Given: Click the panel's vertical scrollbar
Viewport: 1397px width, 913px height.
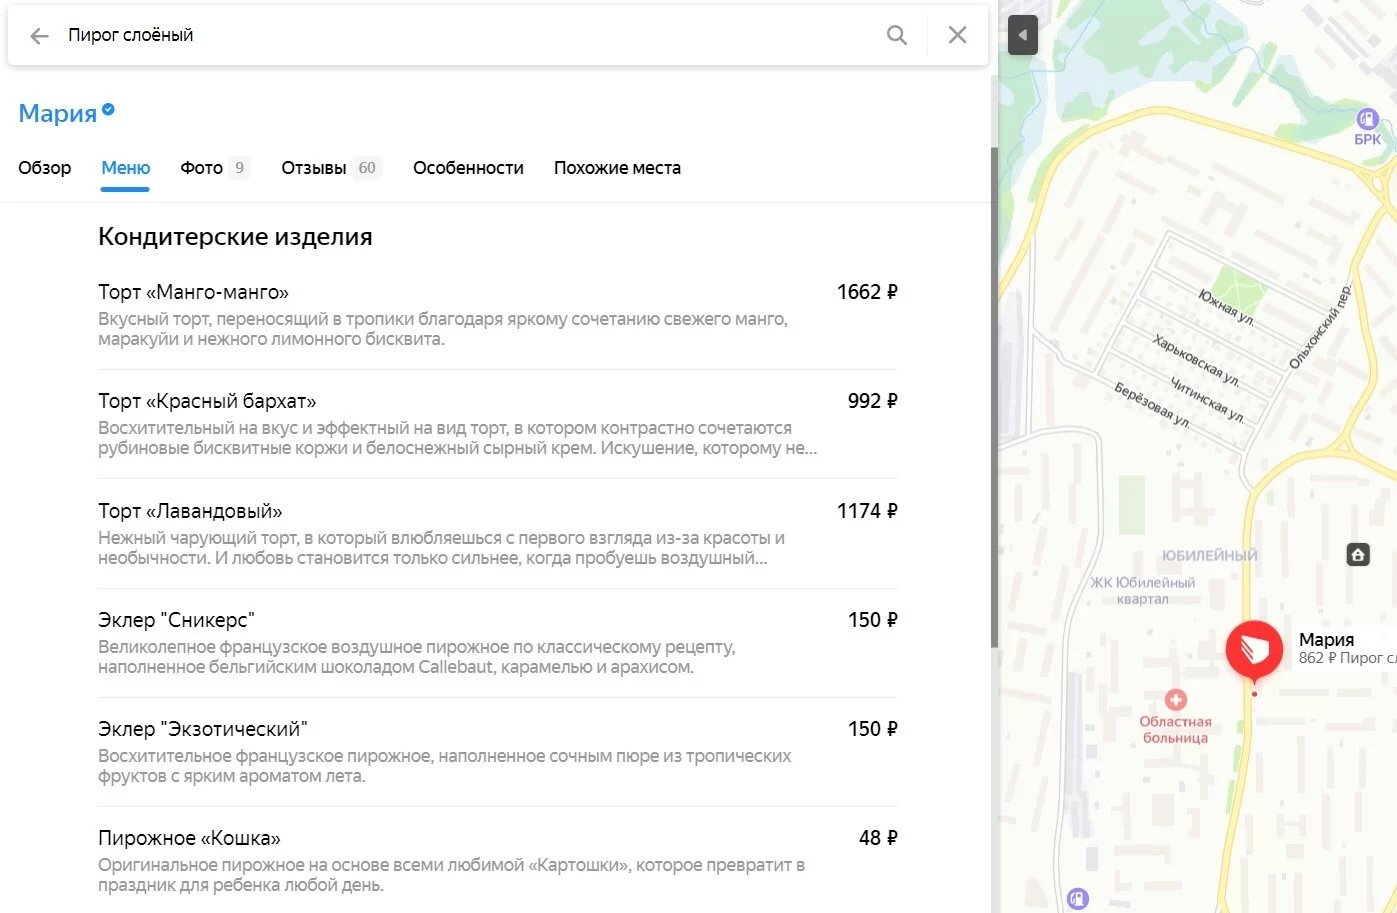Looking at the screenshot, I should tap(994, 397).
